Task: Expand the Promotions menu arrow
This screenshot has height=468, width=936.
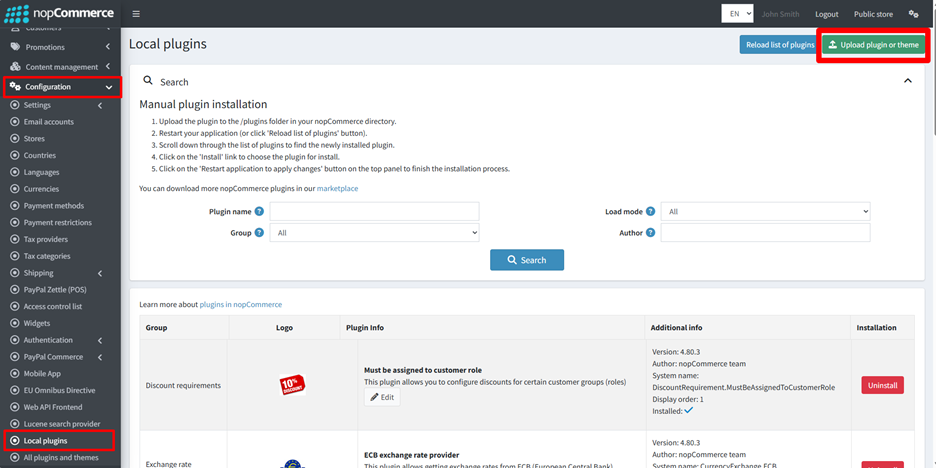Action: click(107, 47)
